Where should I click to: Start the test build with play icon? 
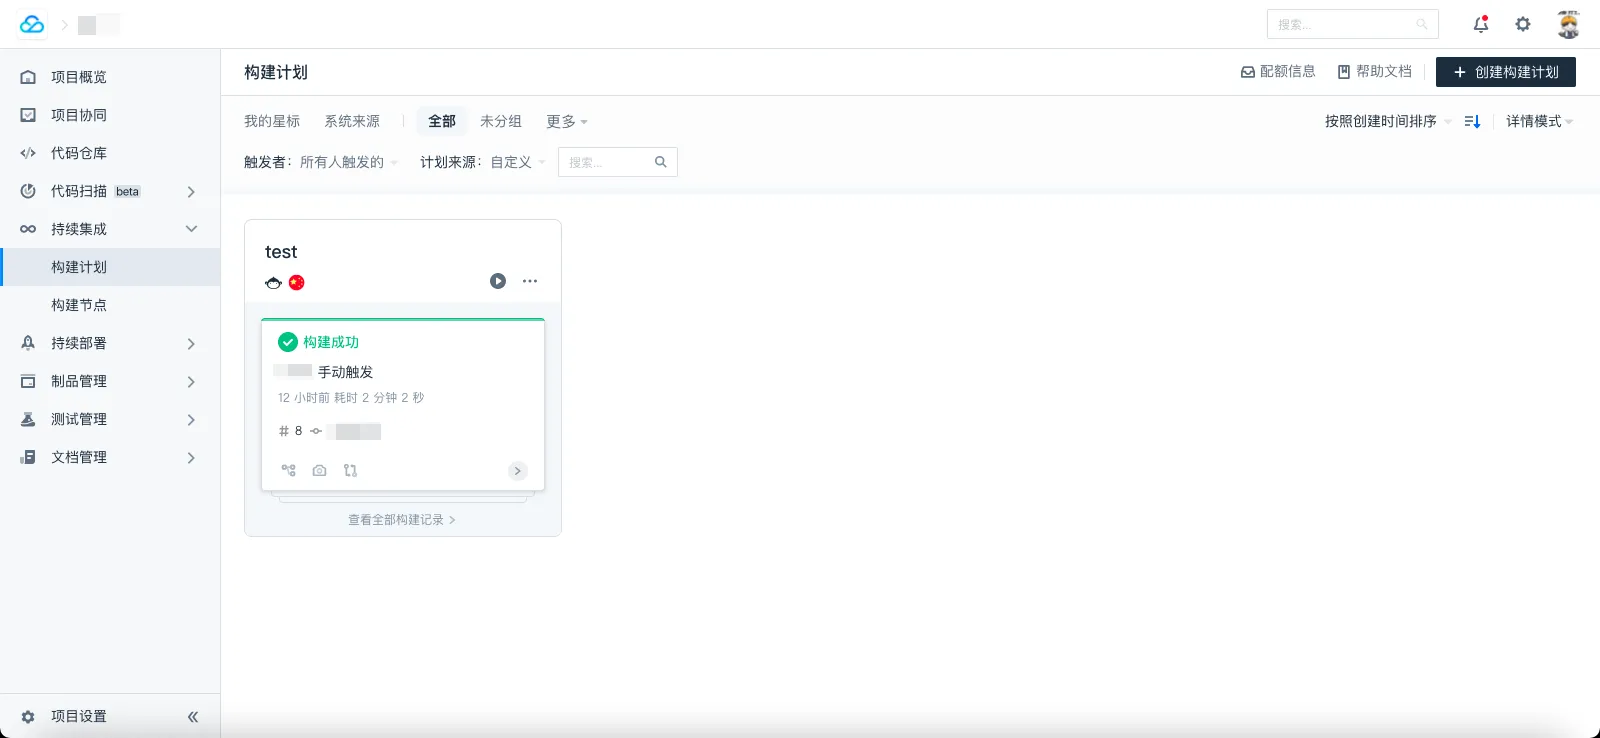[x=498, y=281]
